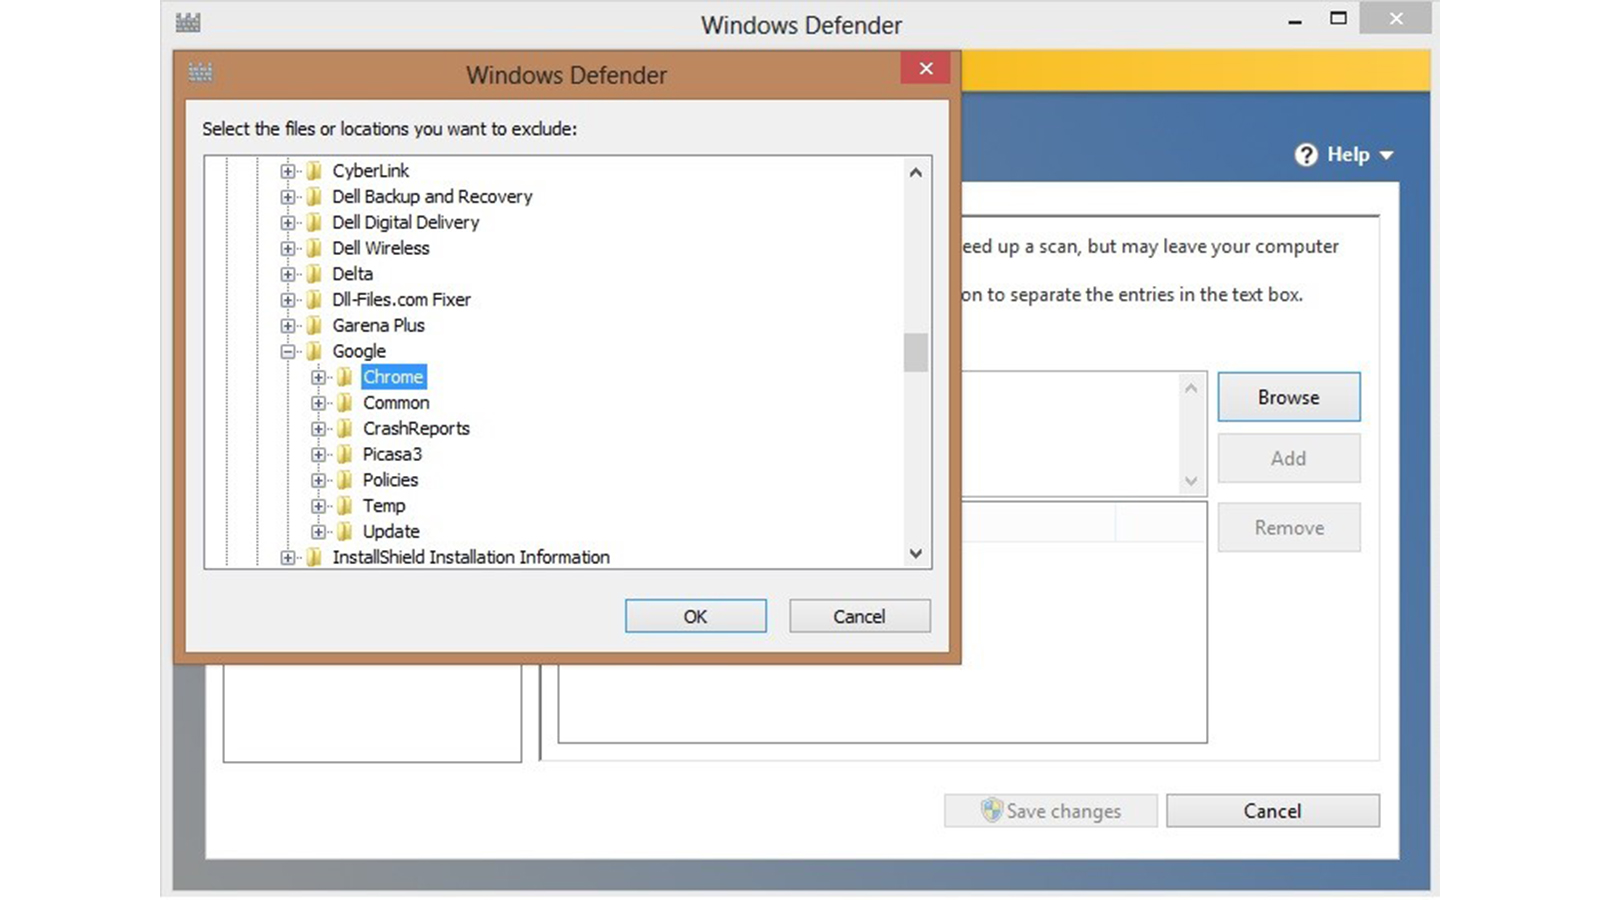Expand the CyberLink tree node
Screen dimensions: 1600x900
(288, 171)
